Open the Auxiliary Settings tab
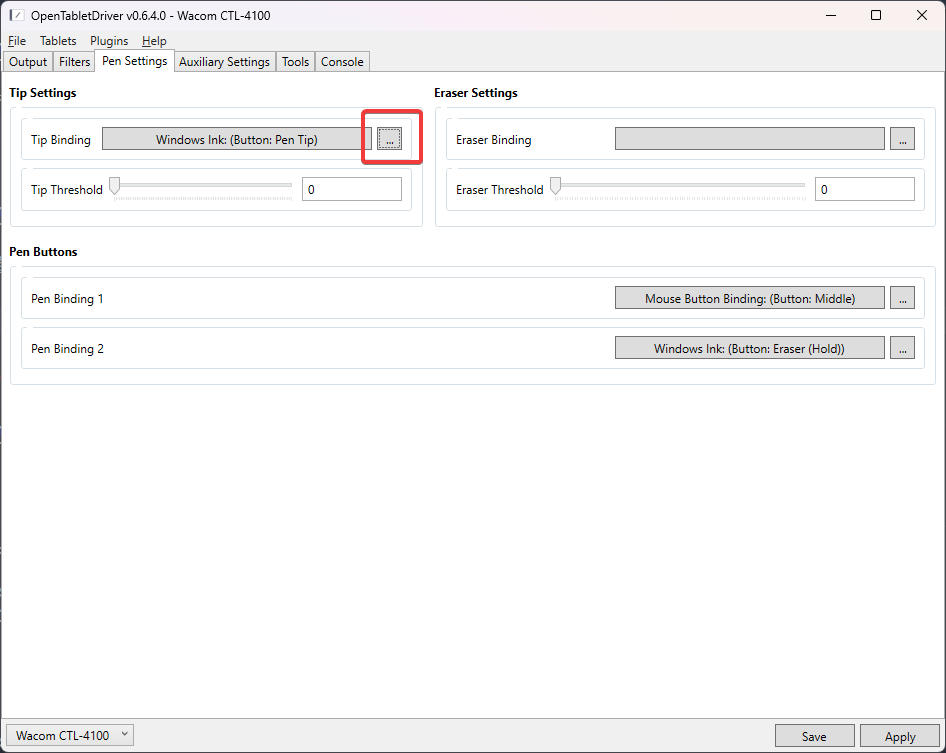Screen dimensions: 946x753 pos(224,61)
